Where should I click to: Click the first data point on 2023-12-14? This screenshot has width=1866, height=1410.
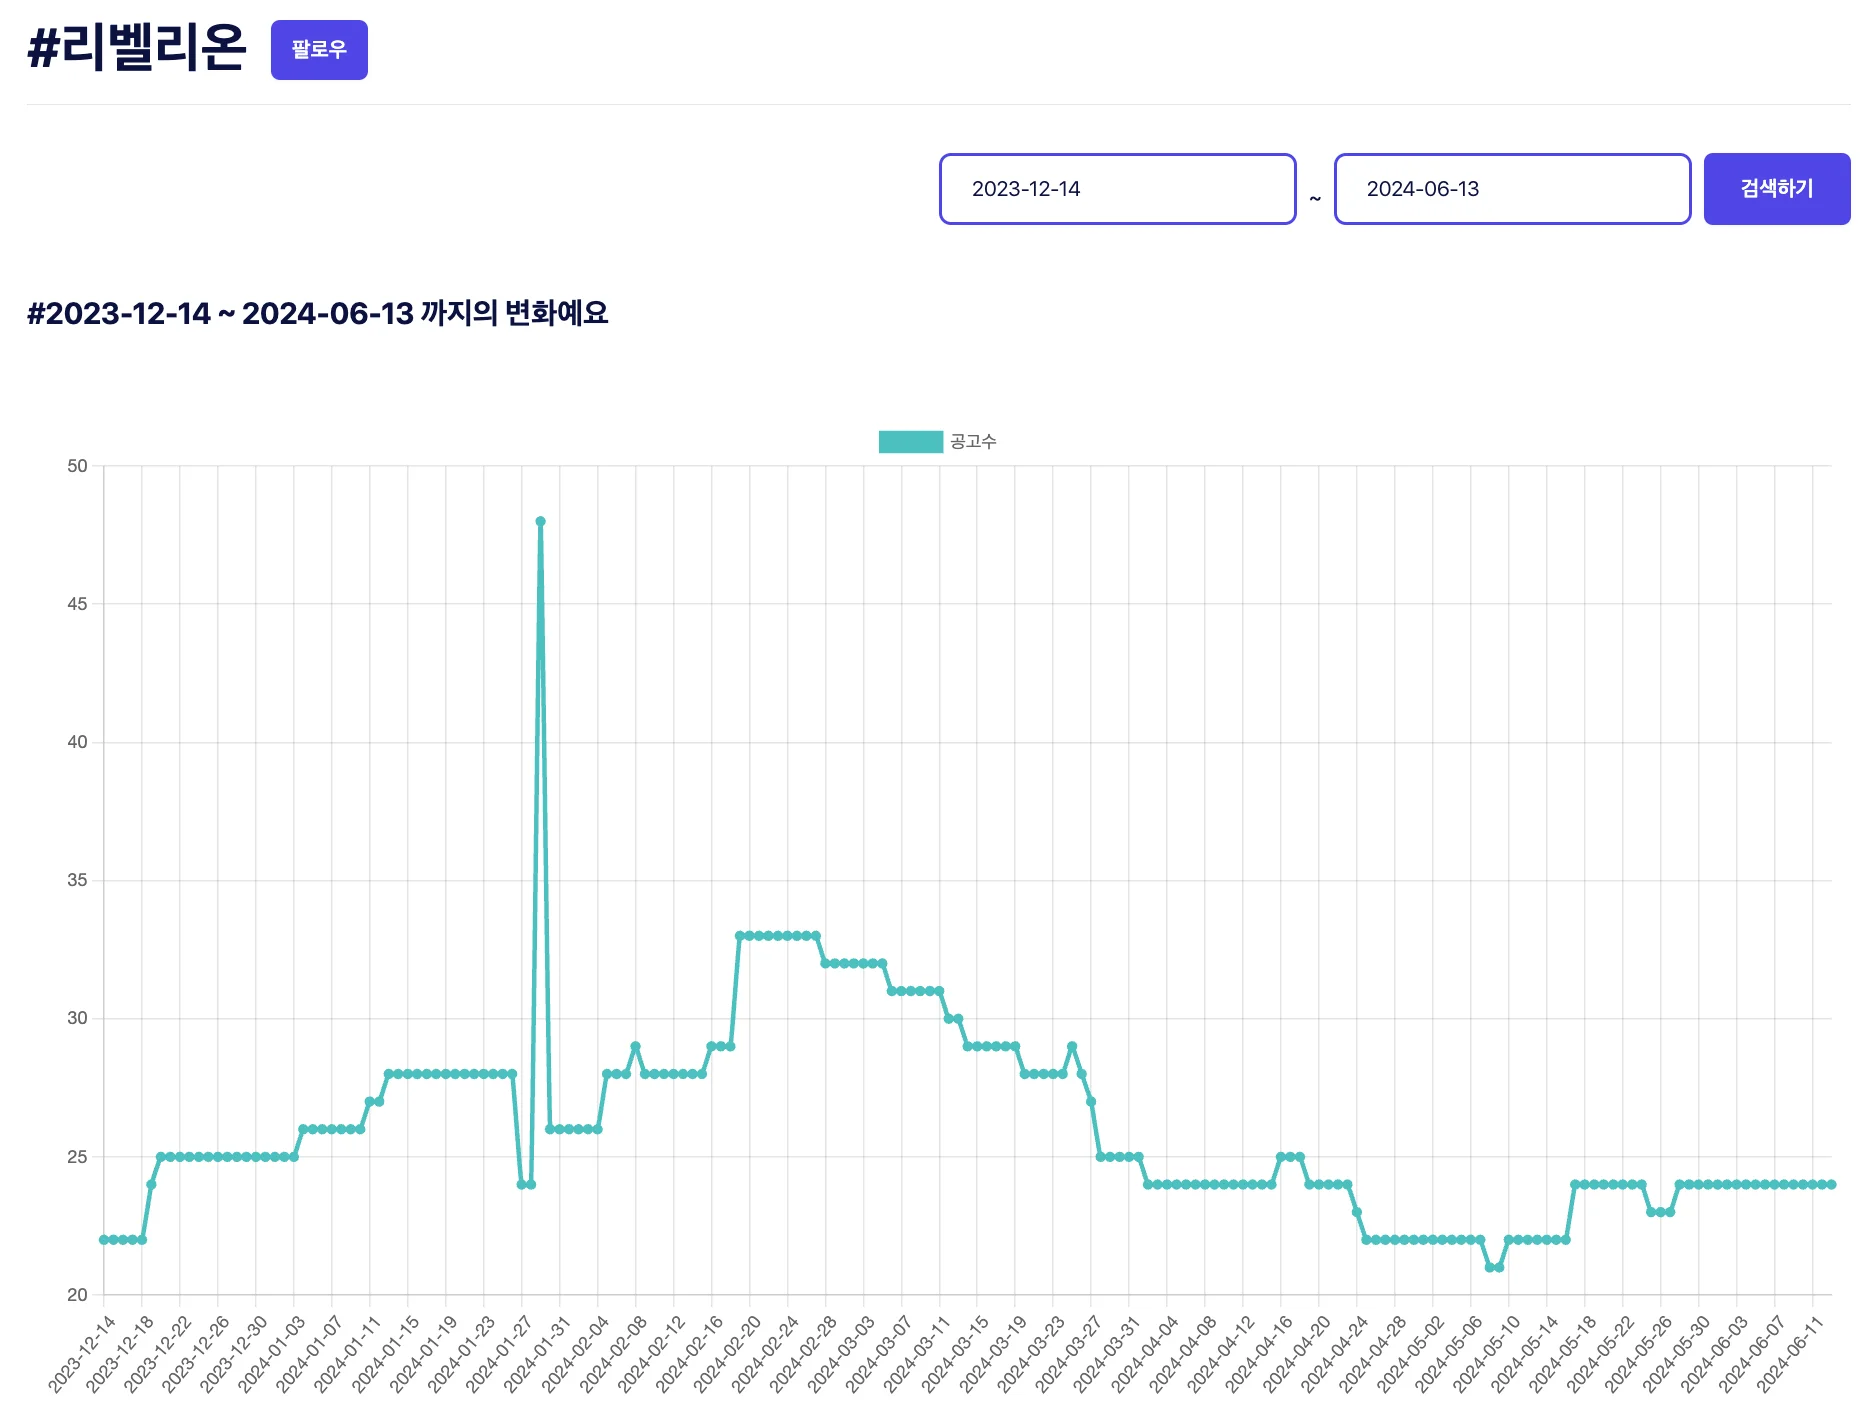click(x=104, y=1240)
